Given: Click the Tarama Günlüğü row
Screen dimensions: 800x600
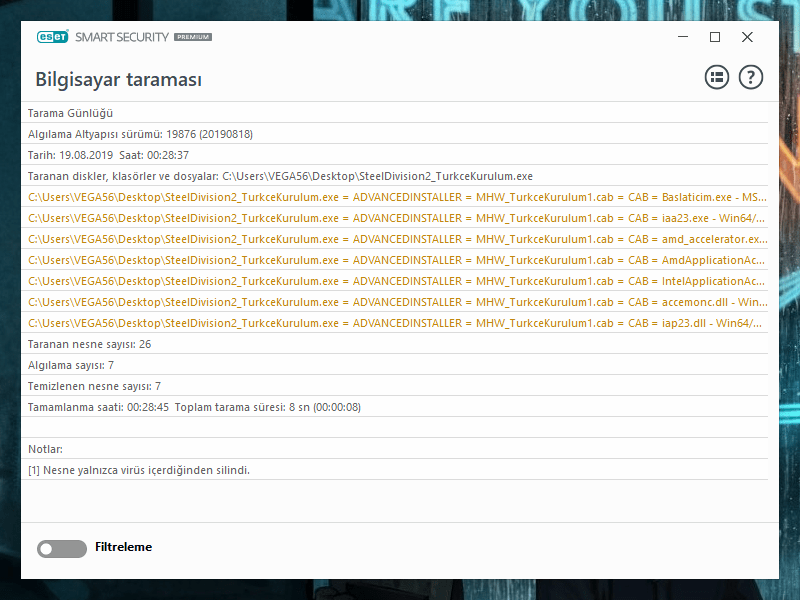Looking at the screenshot, I should point(395,113).
